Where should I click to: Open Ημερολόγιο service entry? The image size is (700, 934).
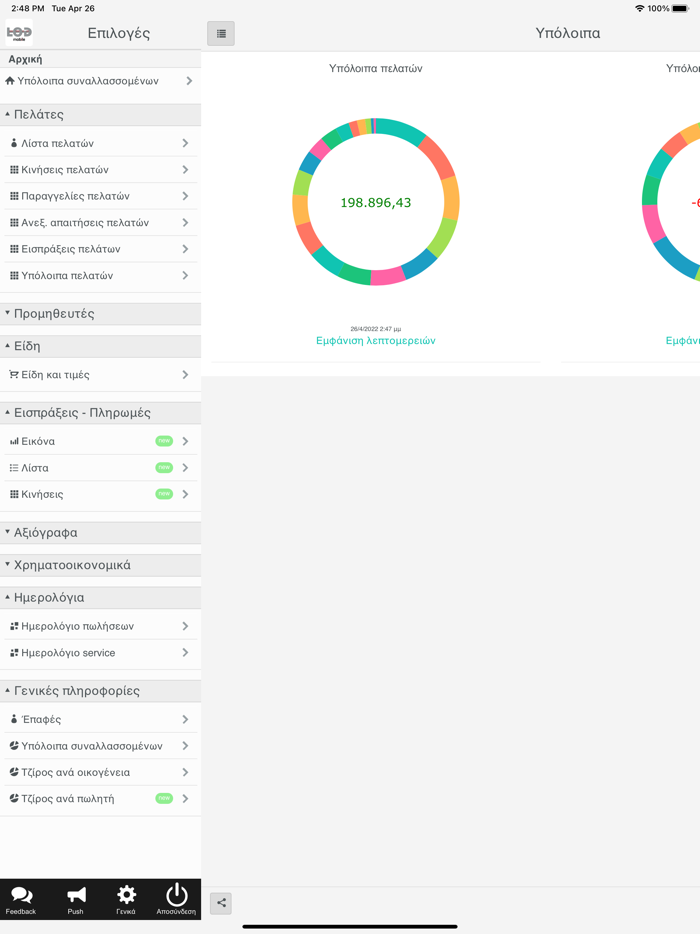pyautogui.click(x=100, y=653)
